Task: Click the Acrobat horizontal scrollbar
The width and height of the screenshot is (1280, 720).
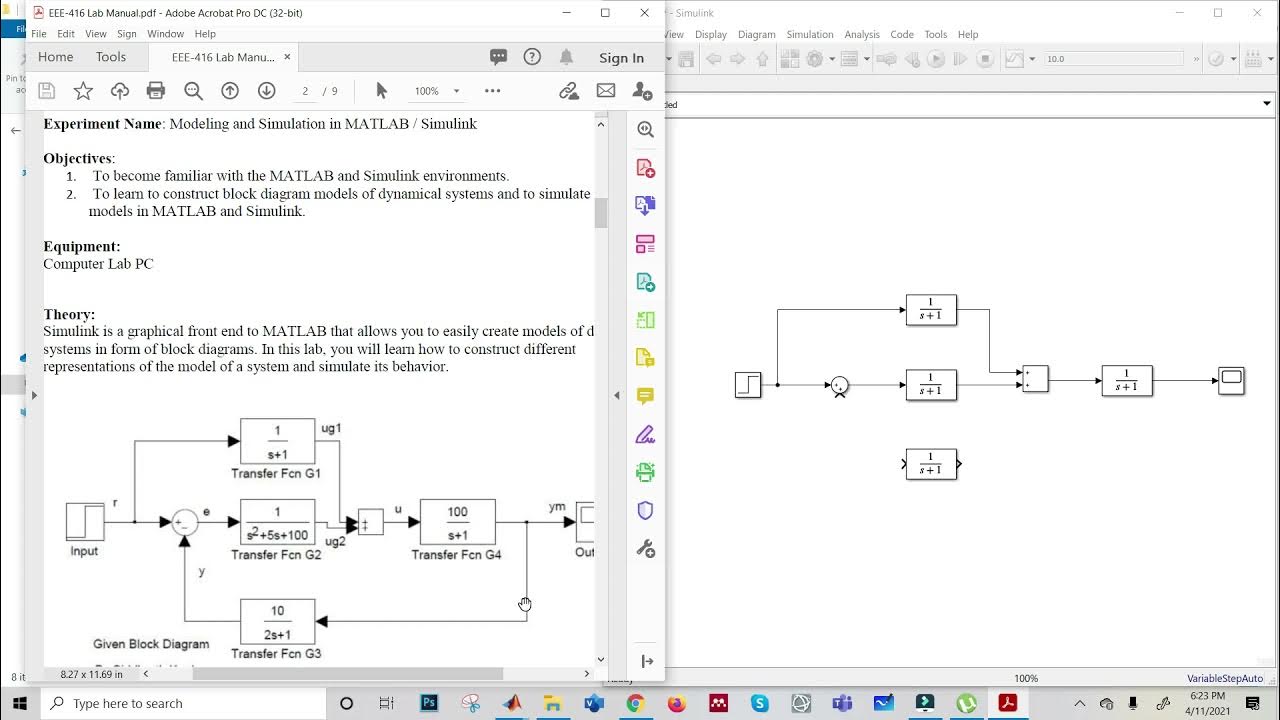Action: [348, 674]
